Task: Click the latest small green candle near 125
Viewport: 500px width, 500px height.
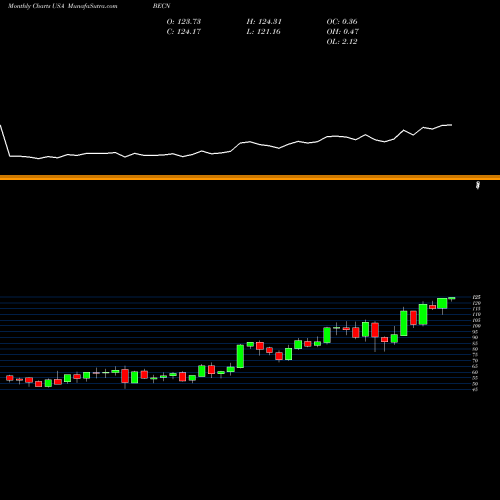Action: 452,298
